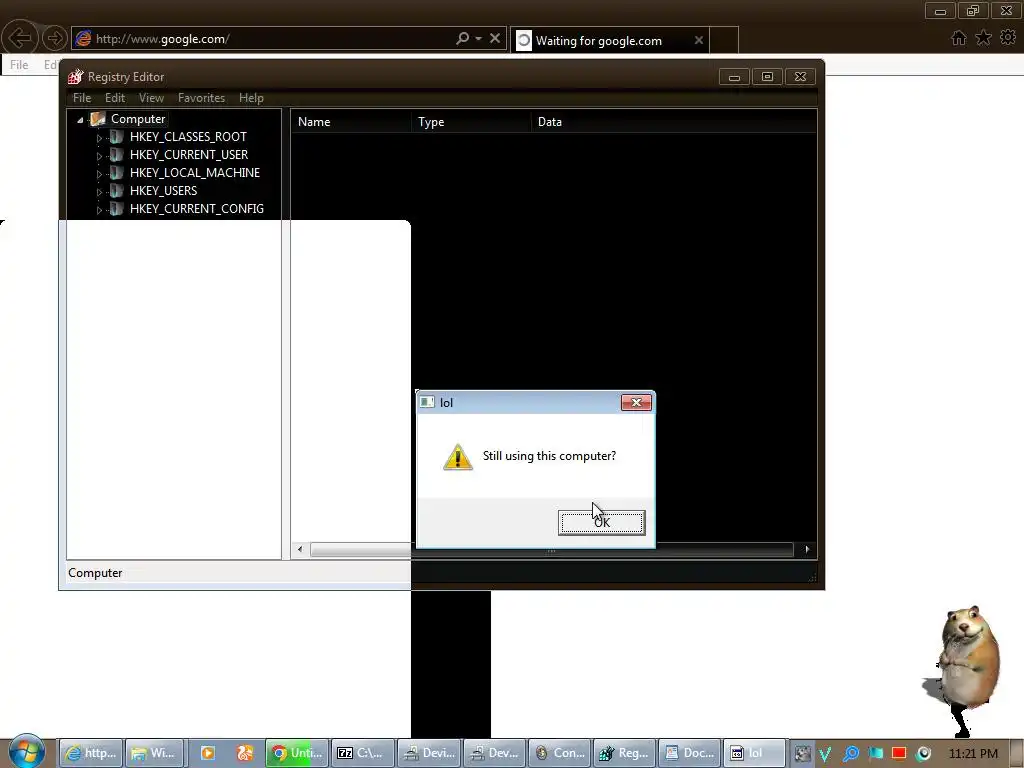Click the search magnifier in address bar
Screen dimensions: 1024x768
click(462, 39)
